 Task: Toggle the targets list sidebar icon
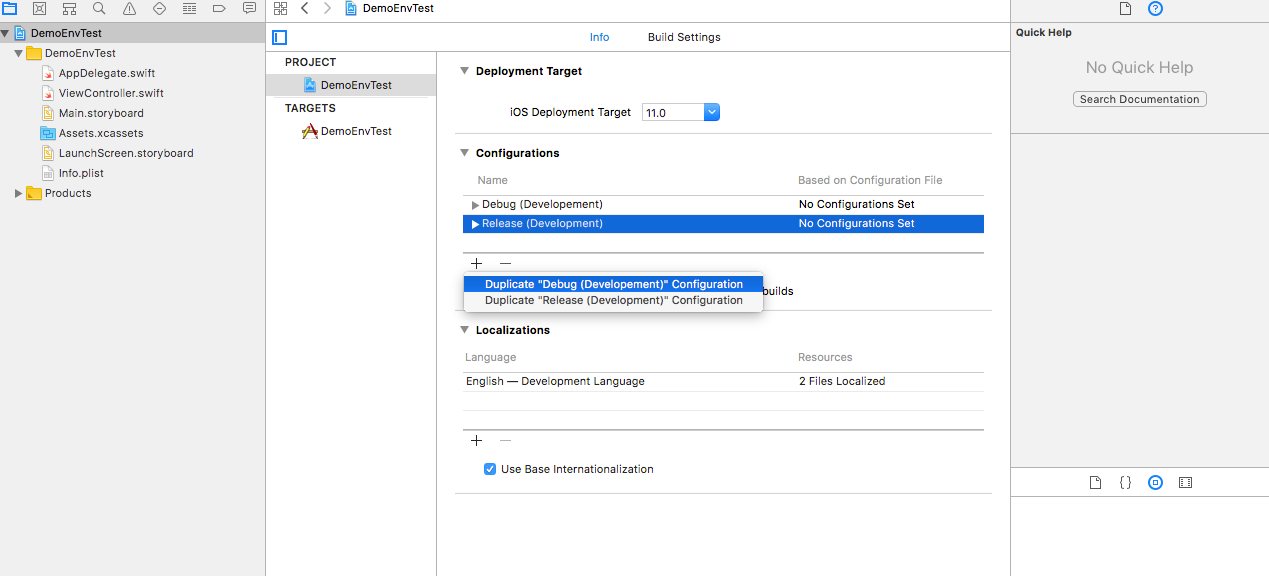280,37
